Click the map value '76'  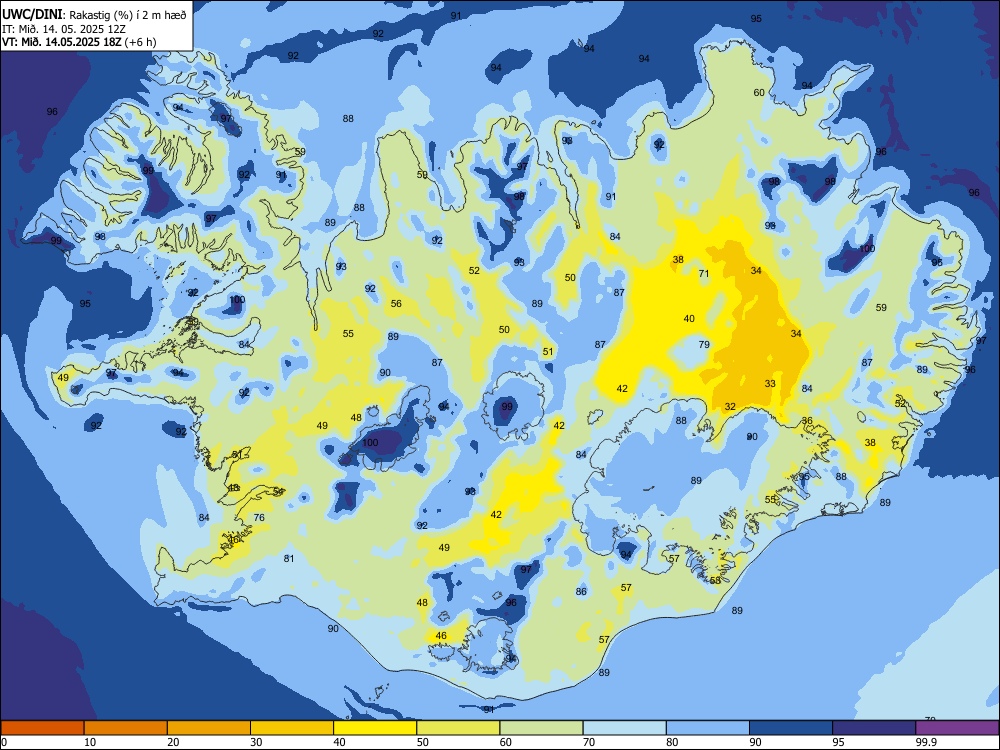pos(259,517)
